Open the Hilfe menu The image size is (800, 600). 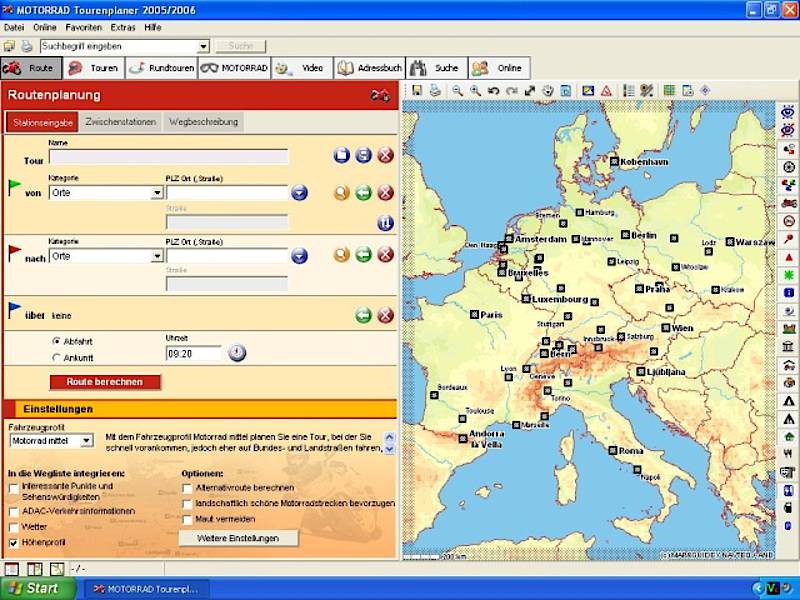[153, 28]
